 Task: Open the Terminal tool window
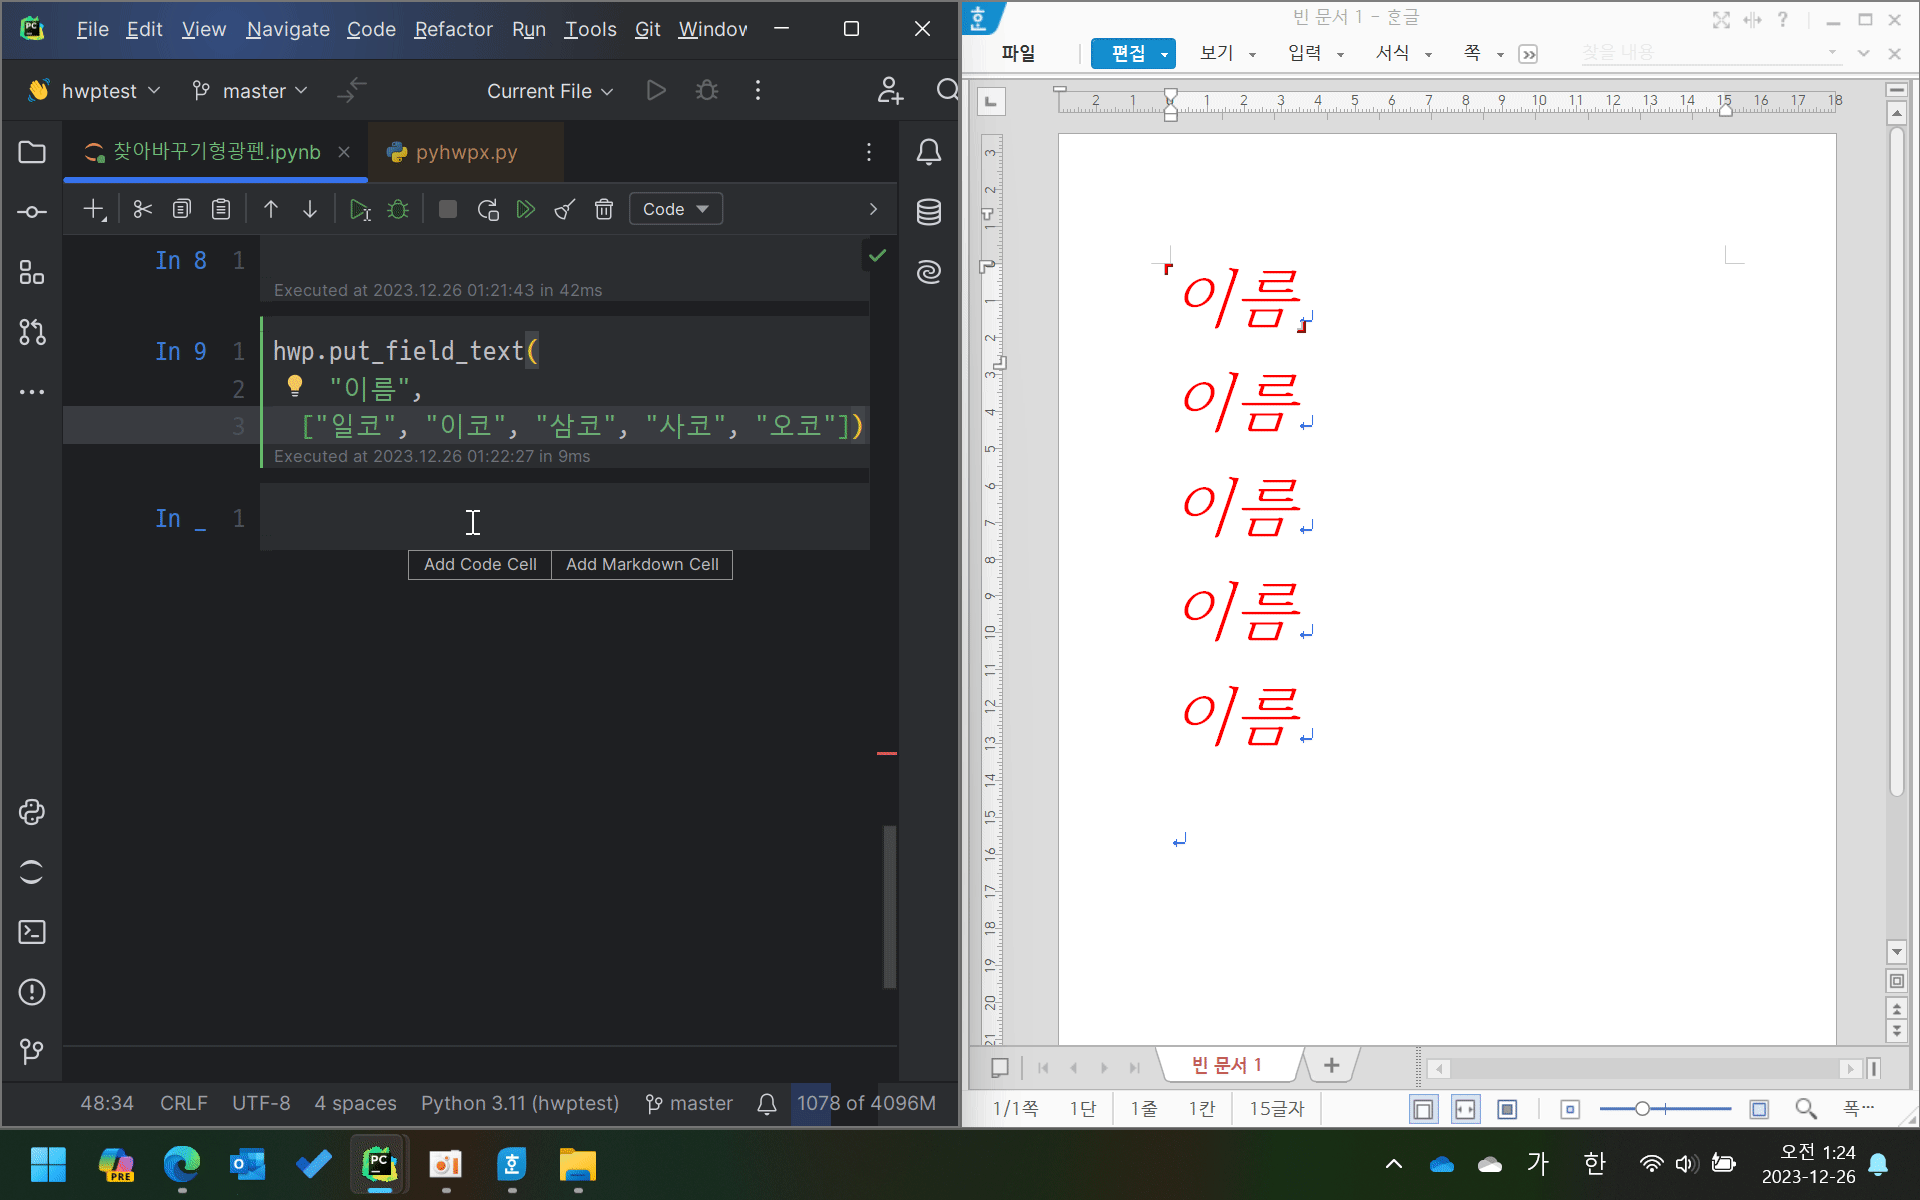point(31,932)
